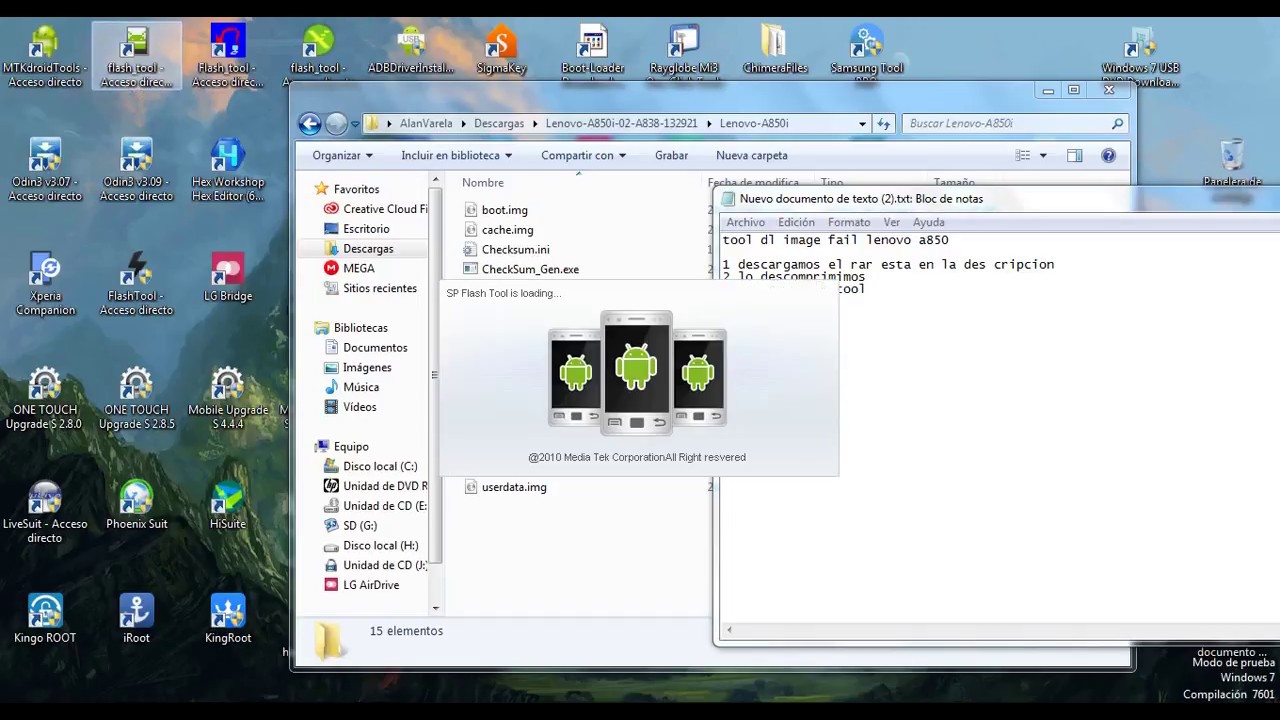
Task: Open Organizar dropdown menu
Action: (342, 155)
